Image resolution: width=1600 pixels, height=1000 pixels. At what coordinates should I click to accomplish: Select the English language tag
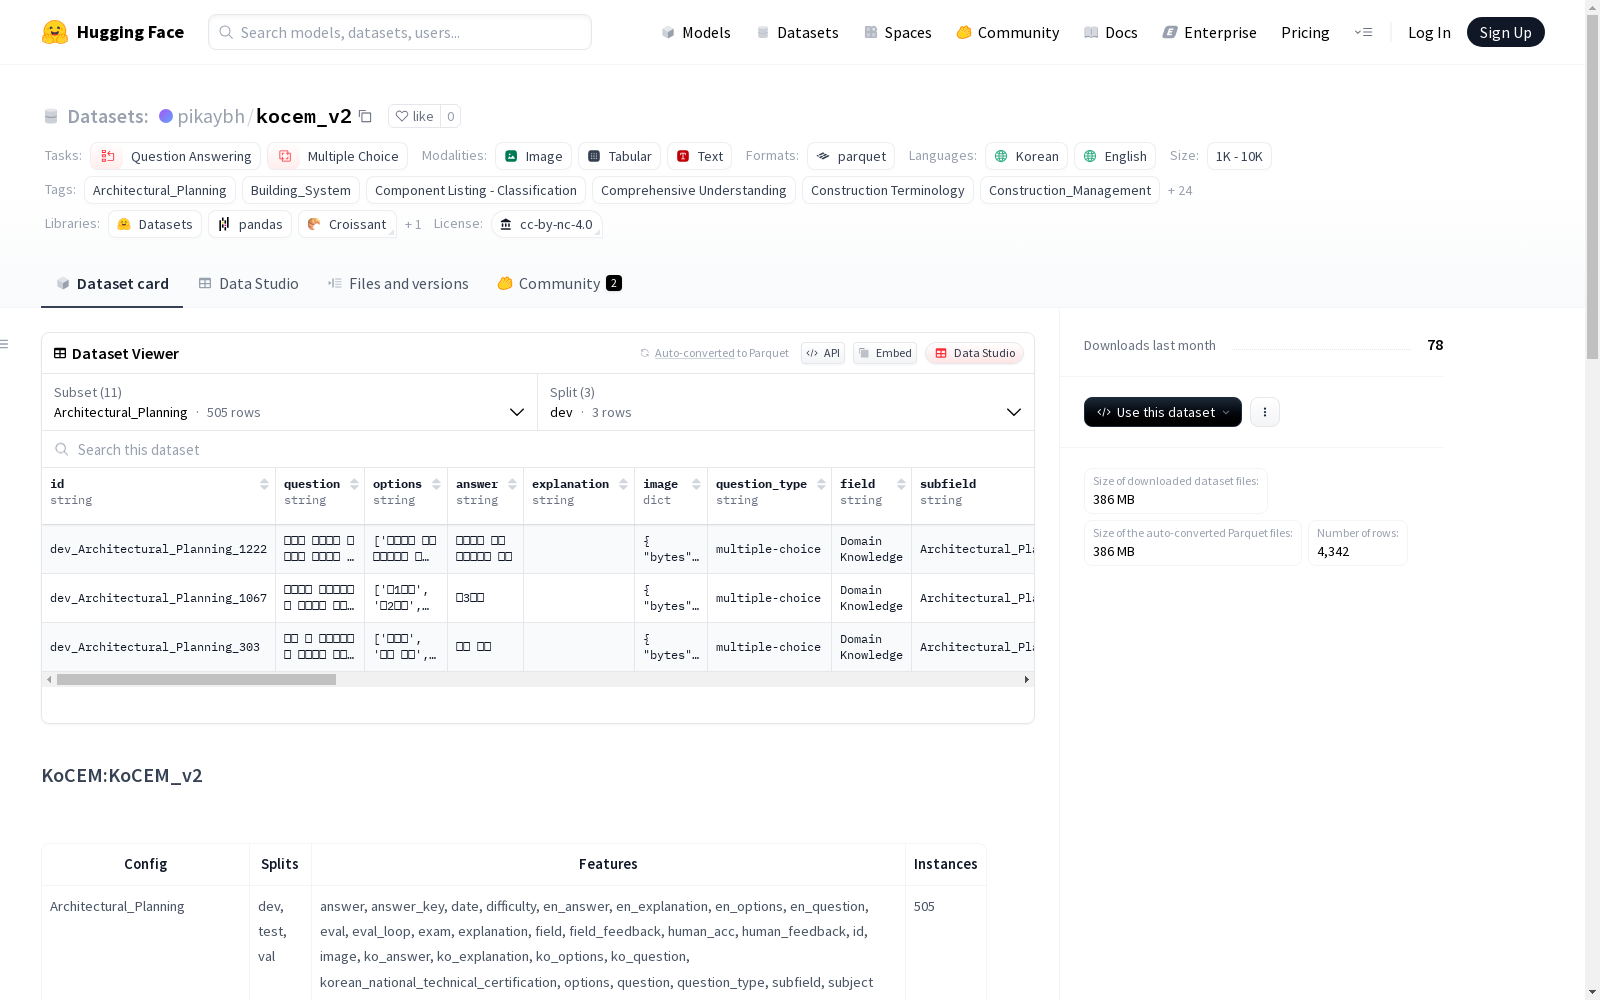pyautogui.click(x=1115, y=156)
